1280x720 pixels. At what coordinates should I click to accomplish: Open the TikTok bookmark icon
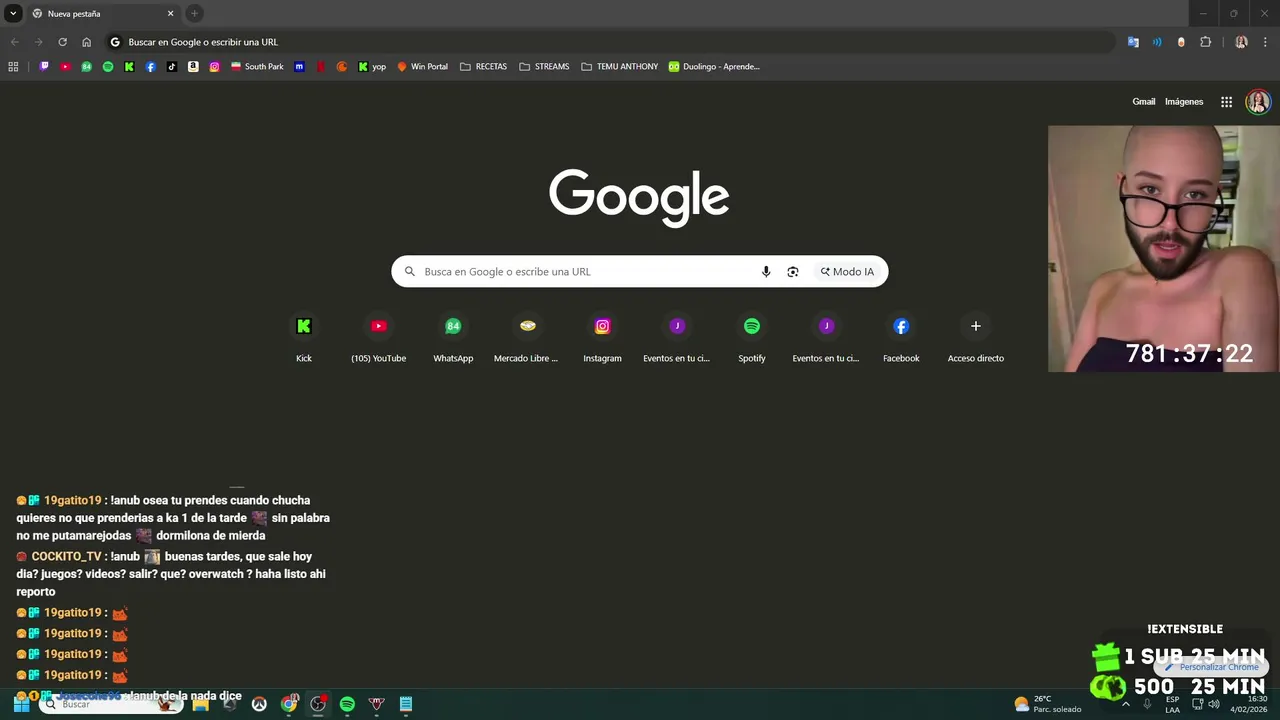(x=172, y=67)
